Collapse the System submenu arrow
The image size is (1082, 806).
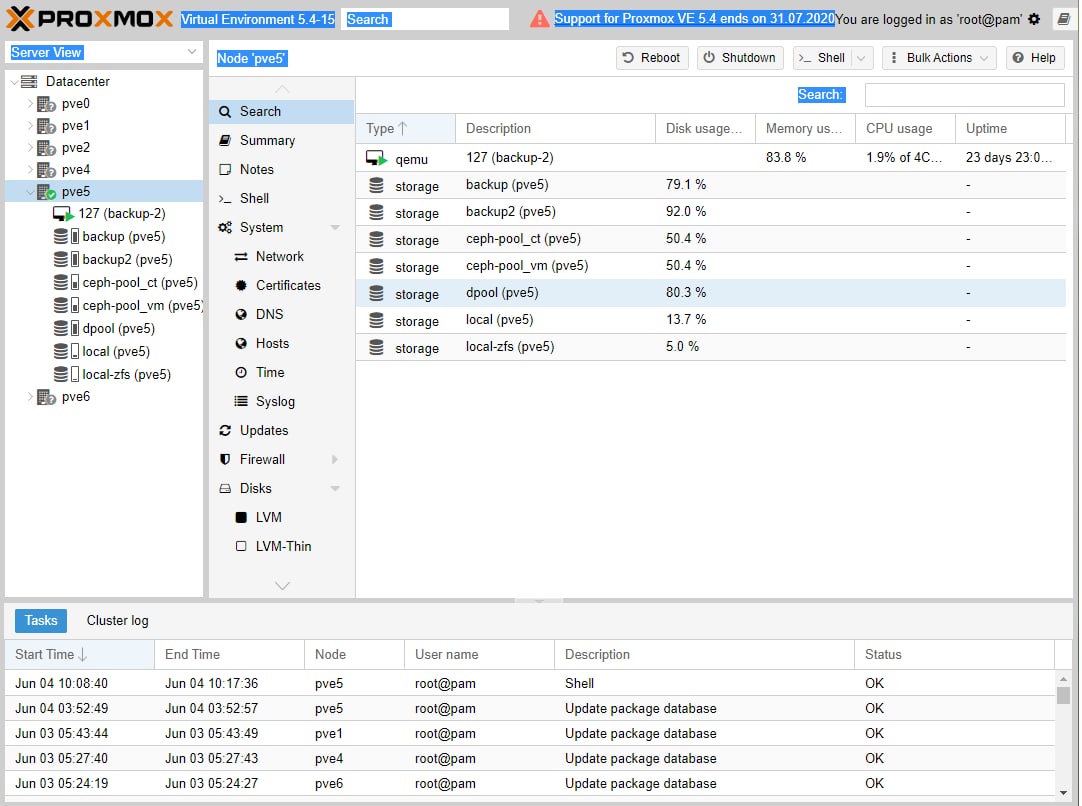pos(335,228)
